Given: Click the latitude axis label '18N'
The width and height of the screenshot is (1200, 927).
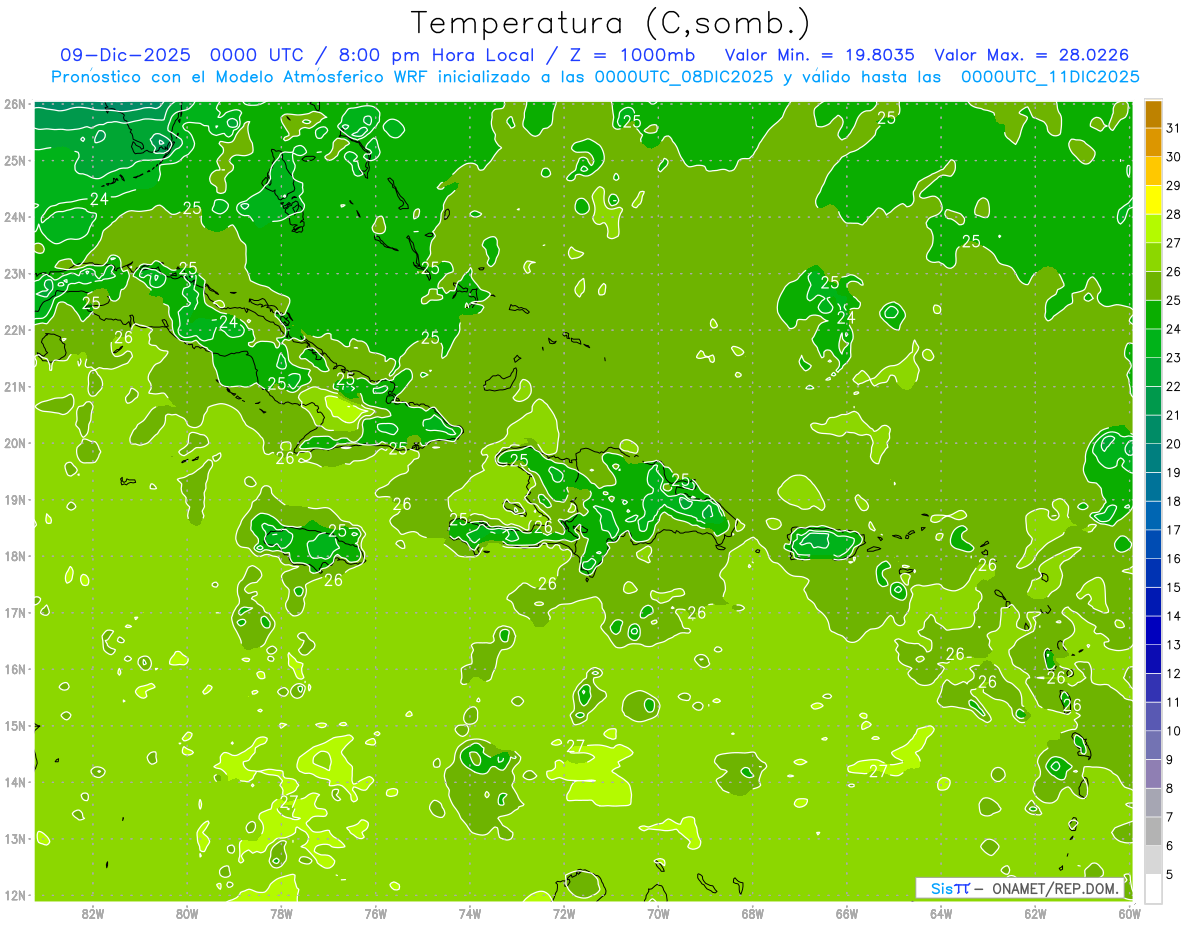Looking at the screenshot, I should (15, 556).
